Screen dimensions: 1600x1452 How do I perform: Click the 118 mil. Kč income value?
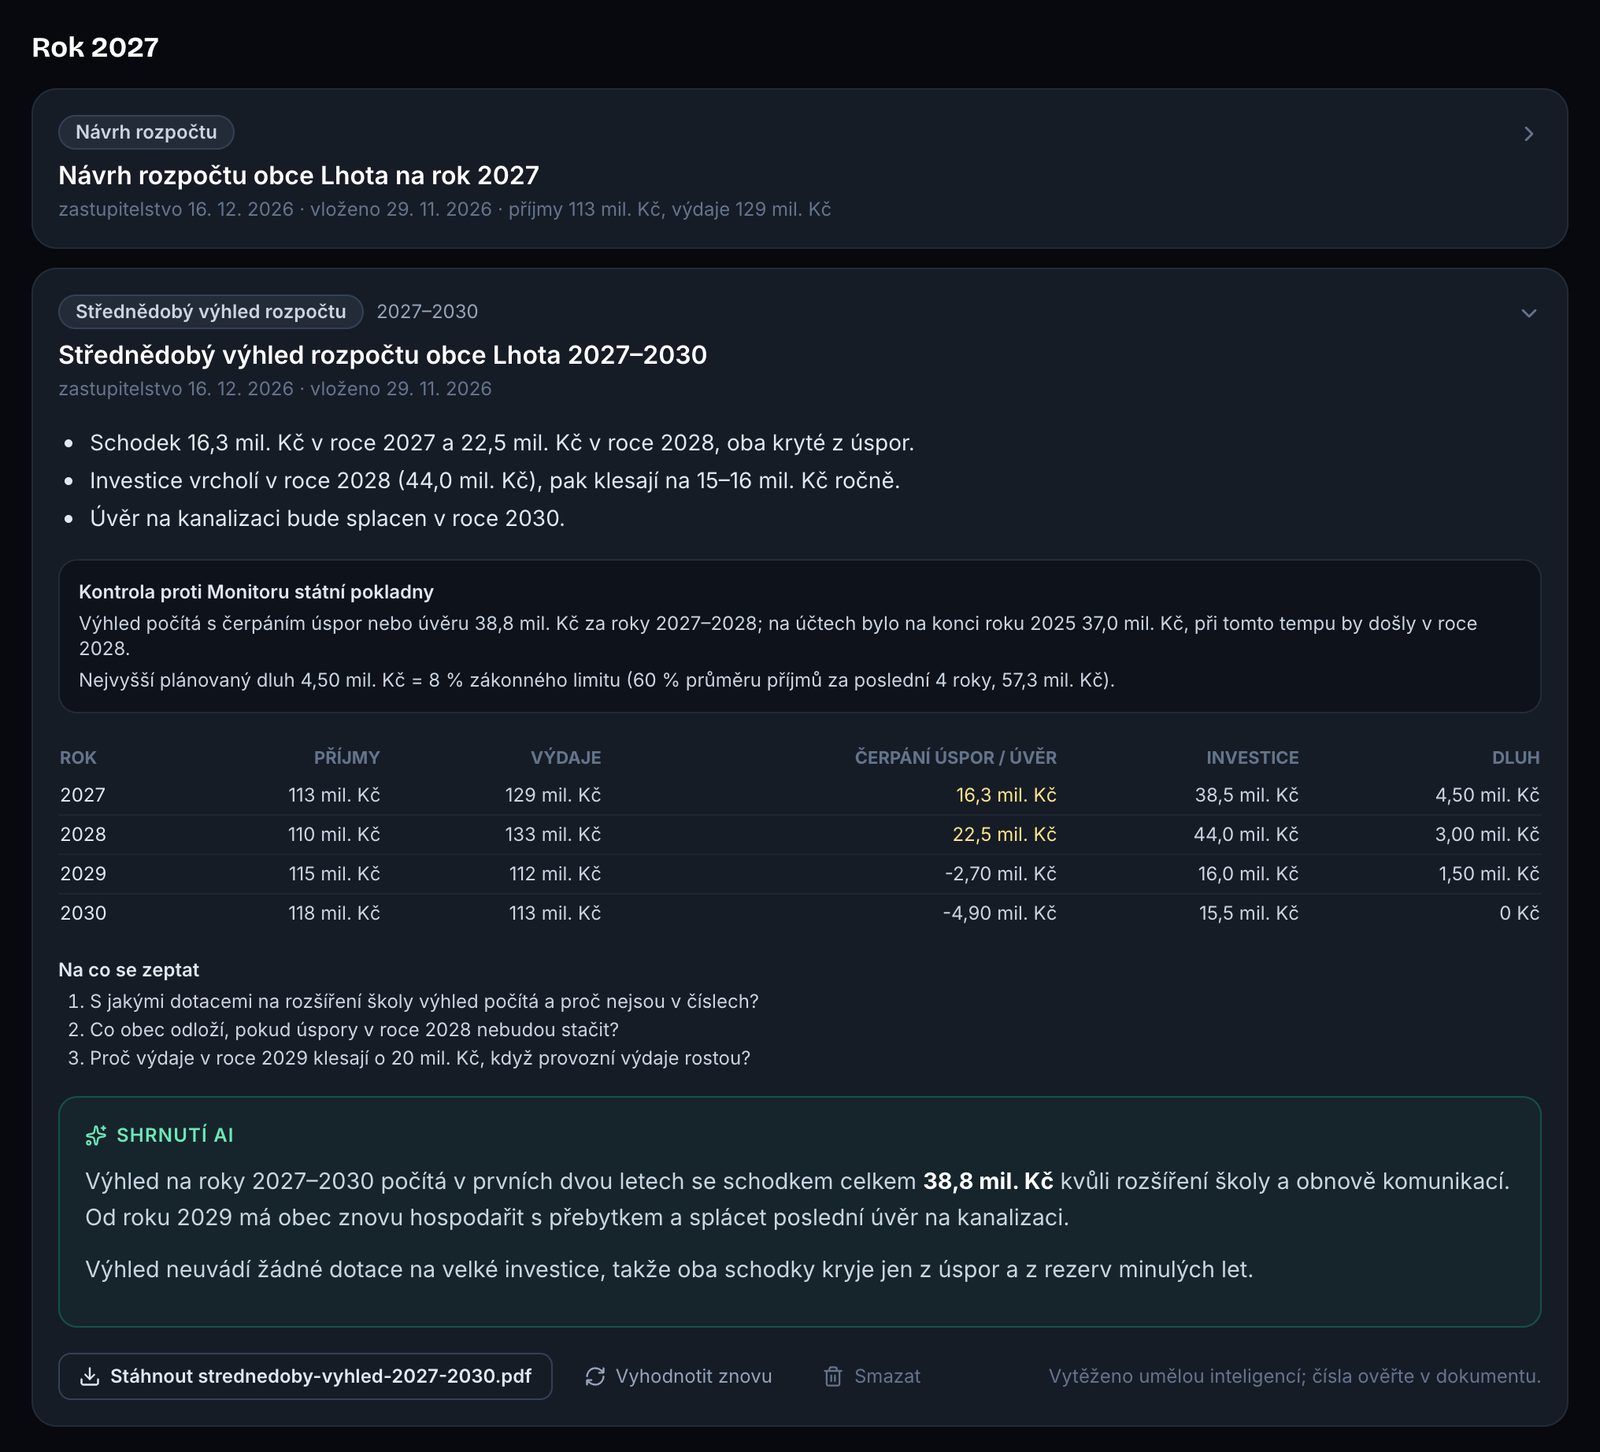(x=334, y=913)
